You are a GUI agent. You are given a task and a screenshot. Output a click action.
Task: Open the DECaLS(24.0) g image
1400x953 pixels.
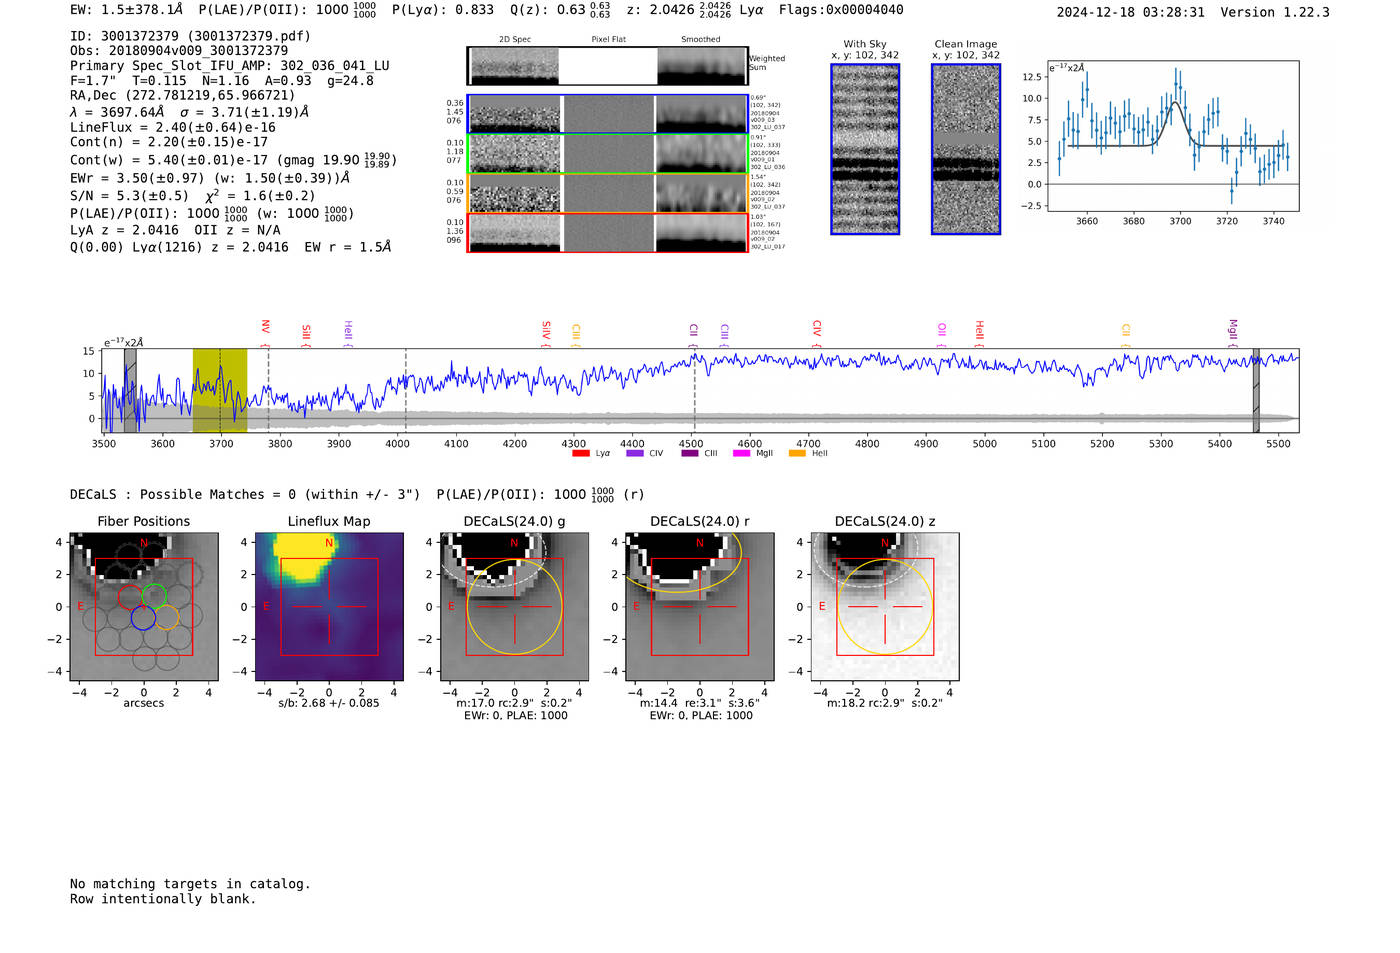point(514,607)
